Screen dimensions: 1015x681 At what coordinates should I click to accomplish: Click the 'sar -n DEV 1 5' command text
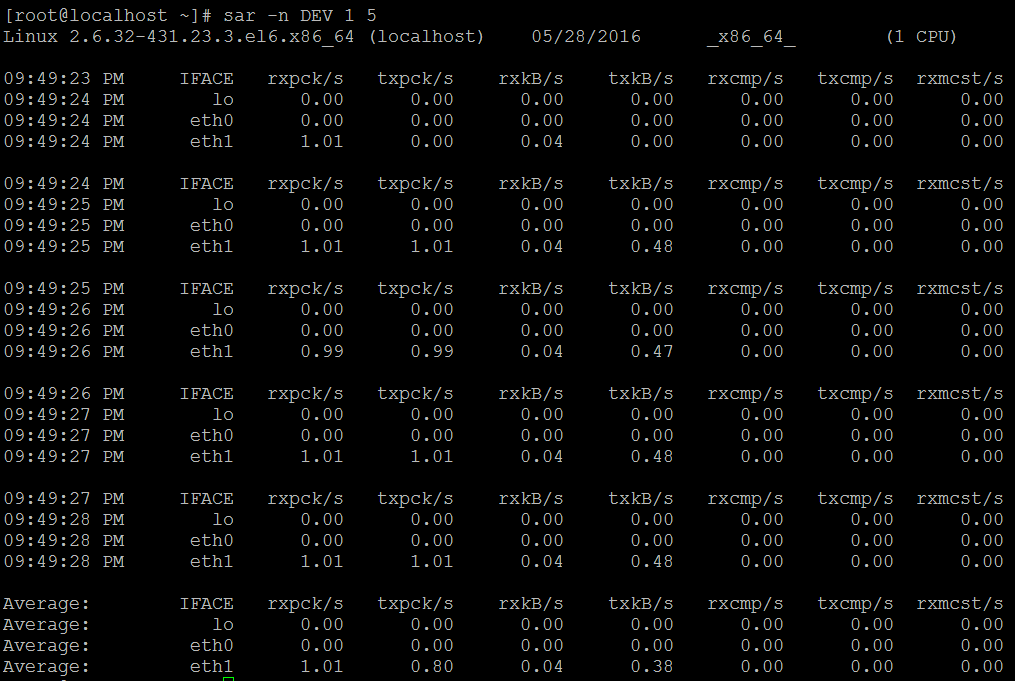(x=300, y=16)
